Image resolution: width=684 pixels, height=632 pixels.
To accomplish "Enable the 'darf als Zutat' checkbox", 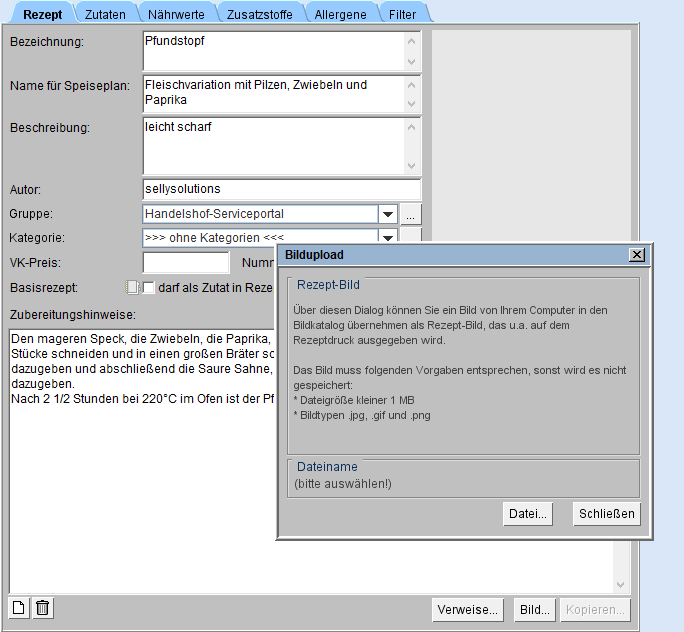I will (x=148, y=288).
